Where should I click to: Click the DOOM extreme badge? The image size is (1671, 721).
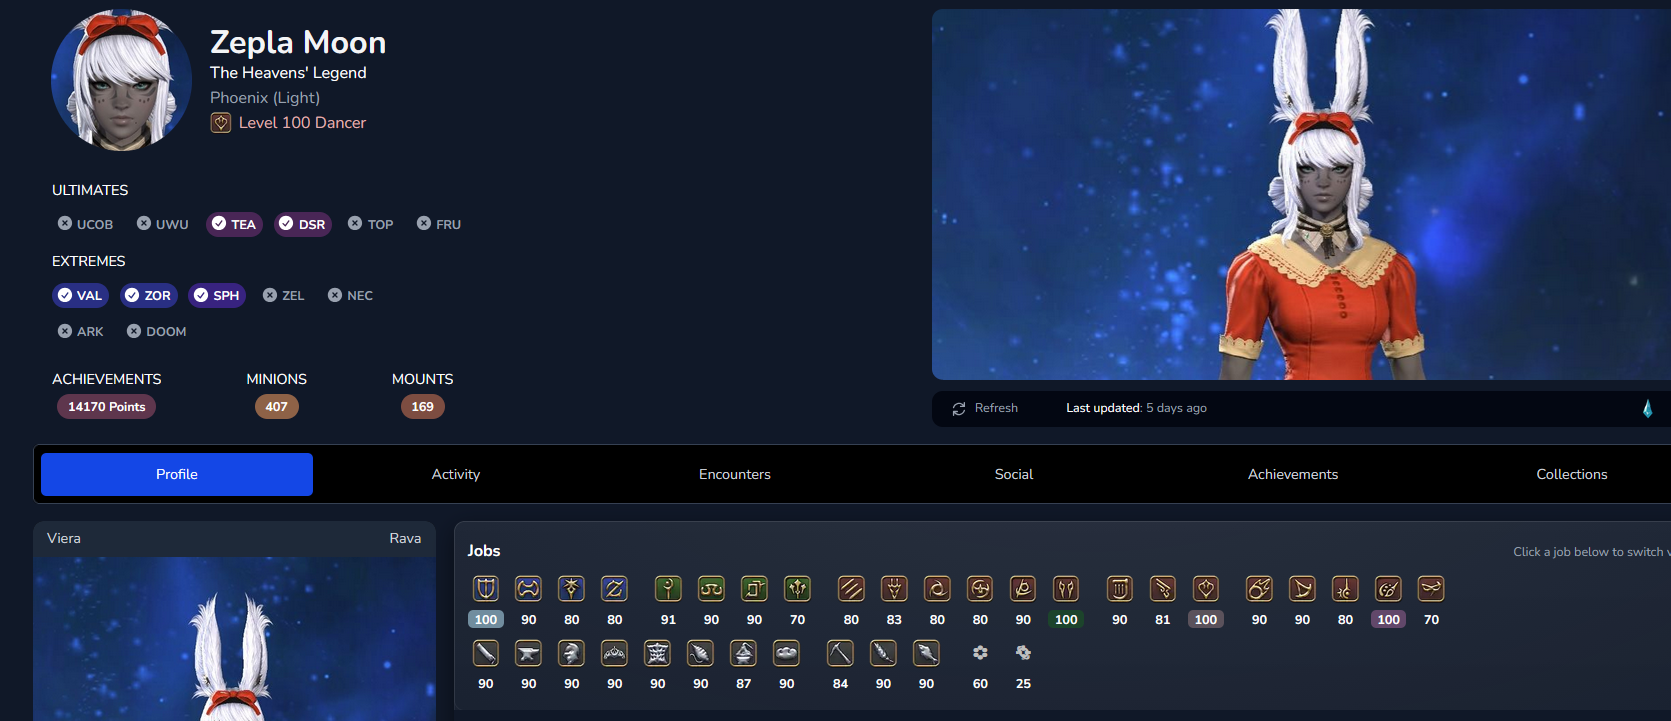(157, 331)
